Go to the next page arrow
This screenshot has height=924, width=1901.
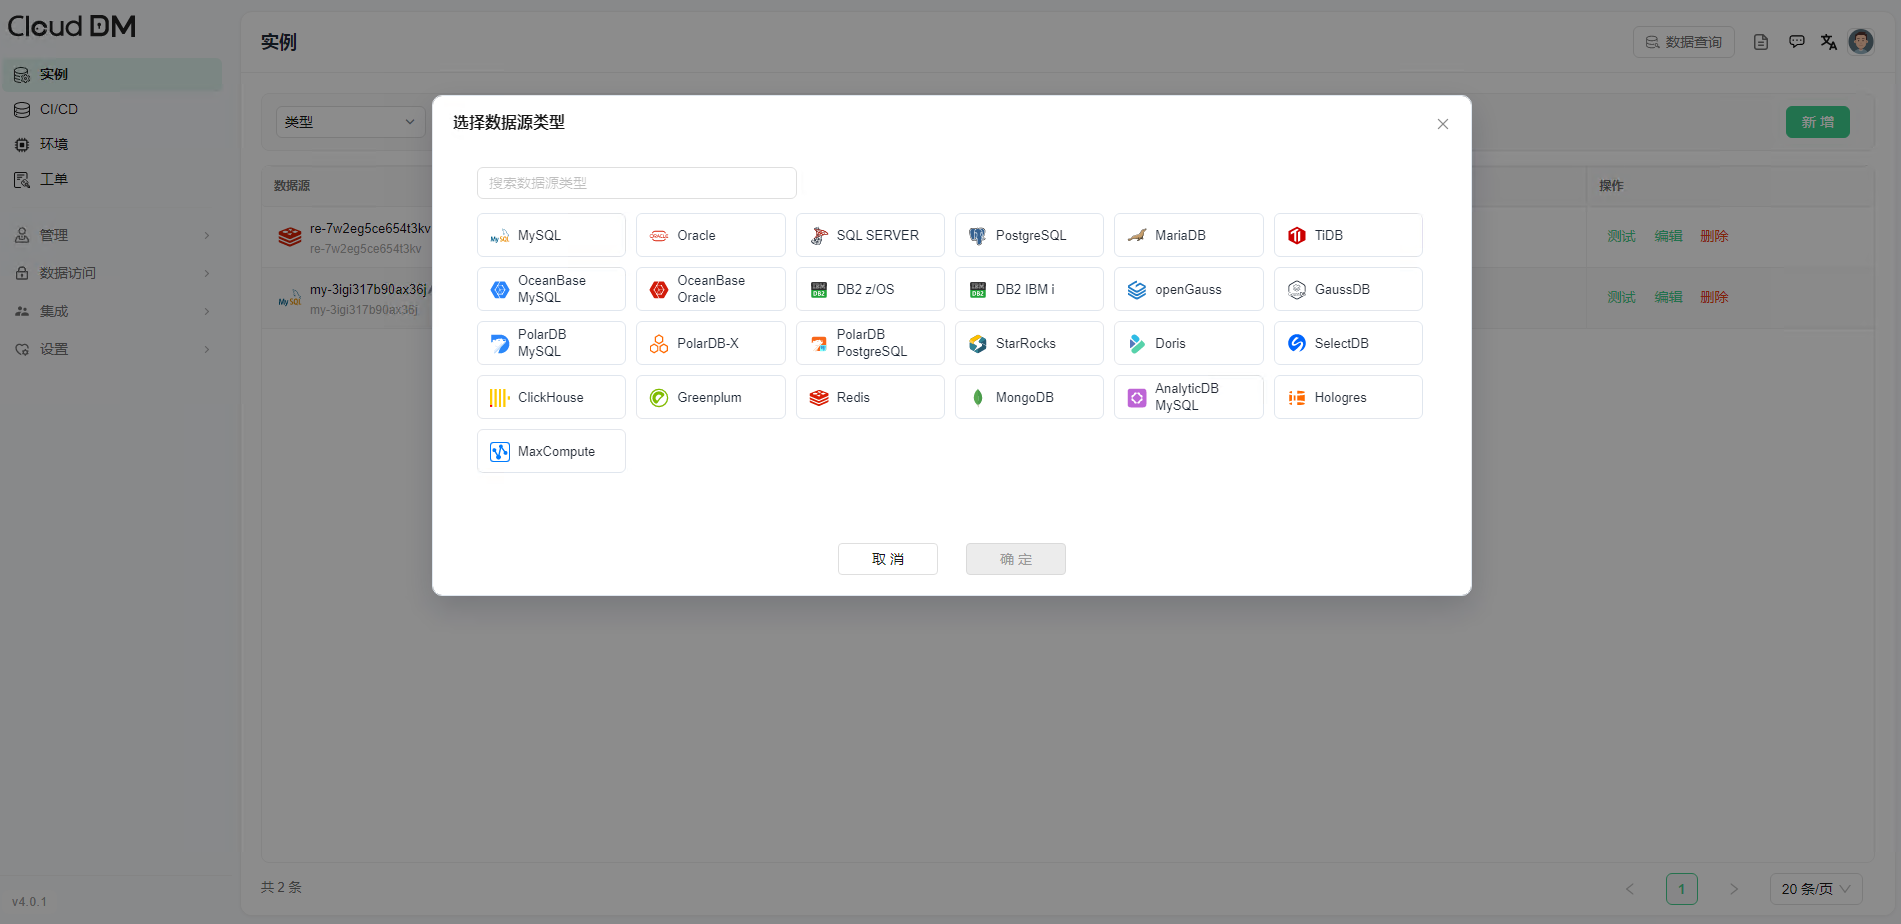1734,889
